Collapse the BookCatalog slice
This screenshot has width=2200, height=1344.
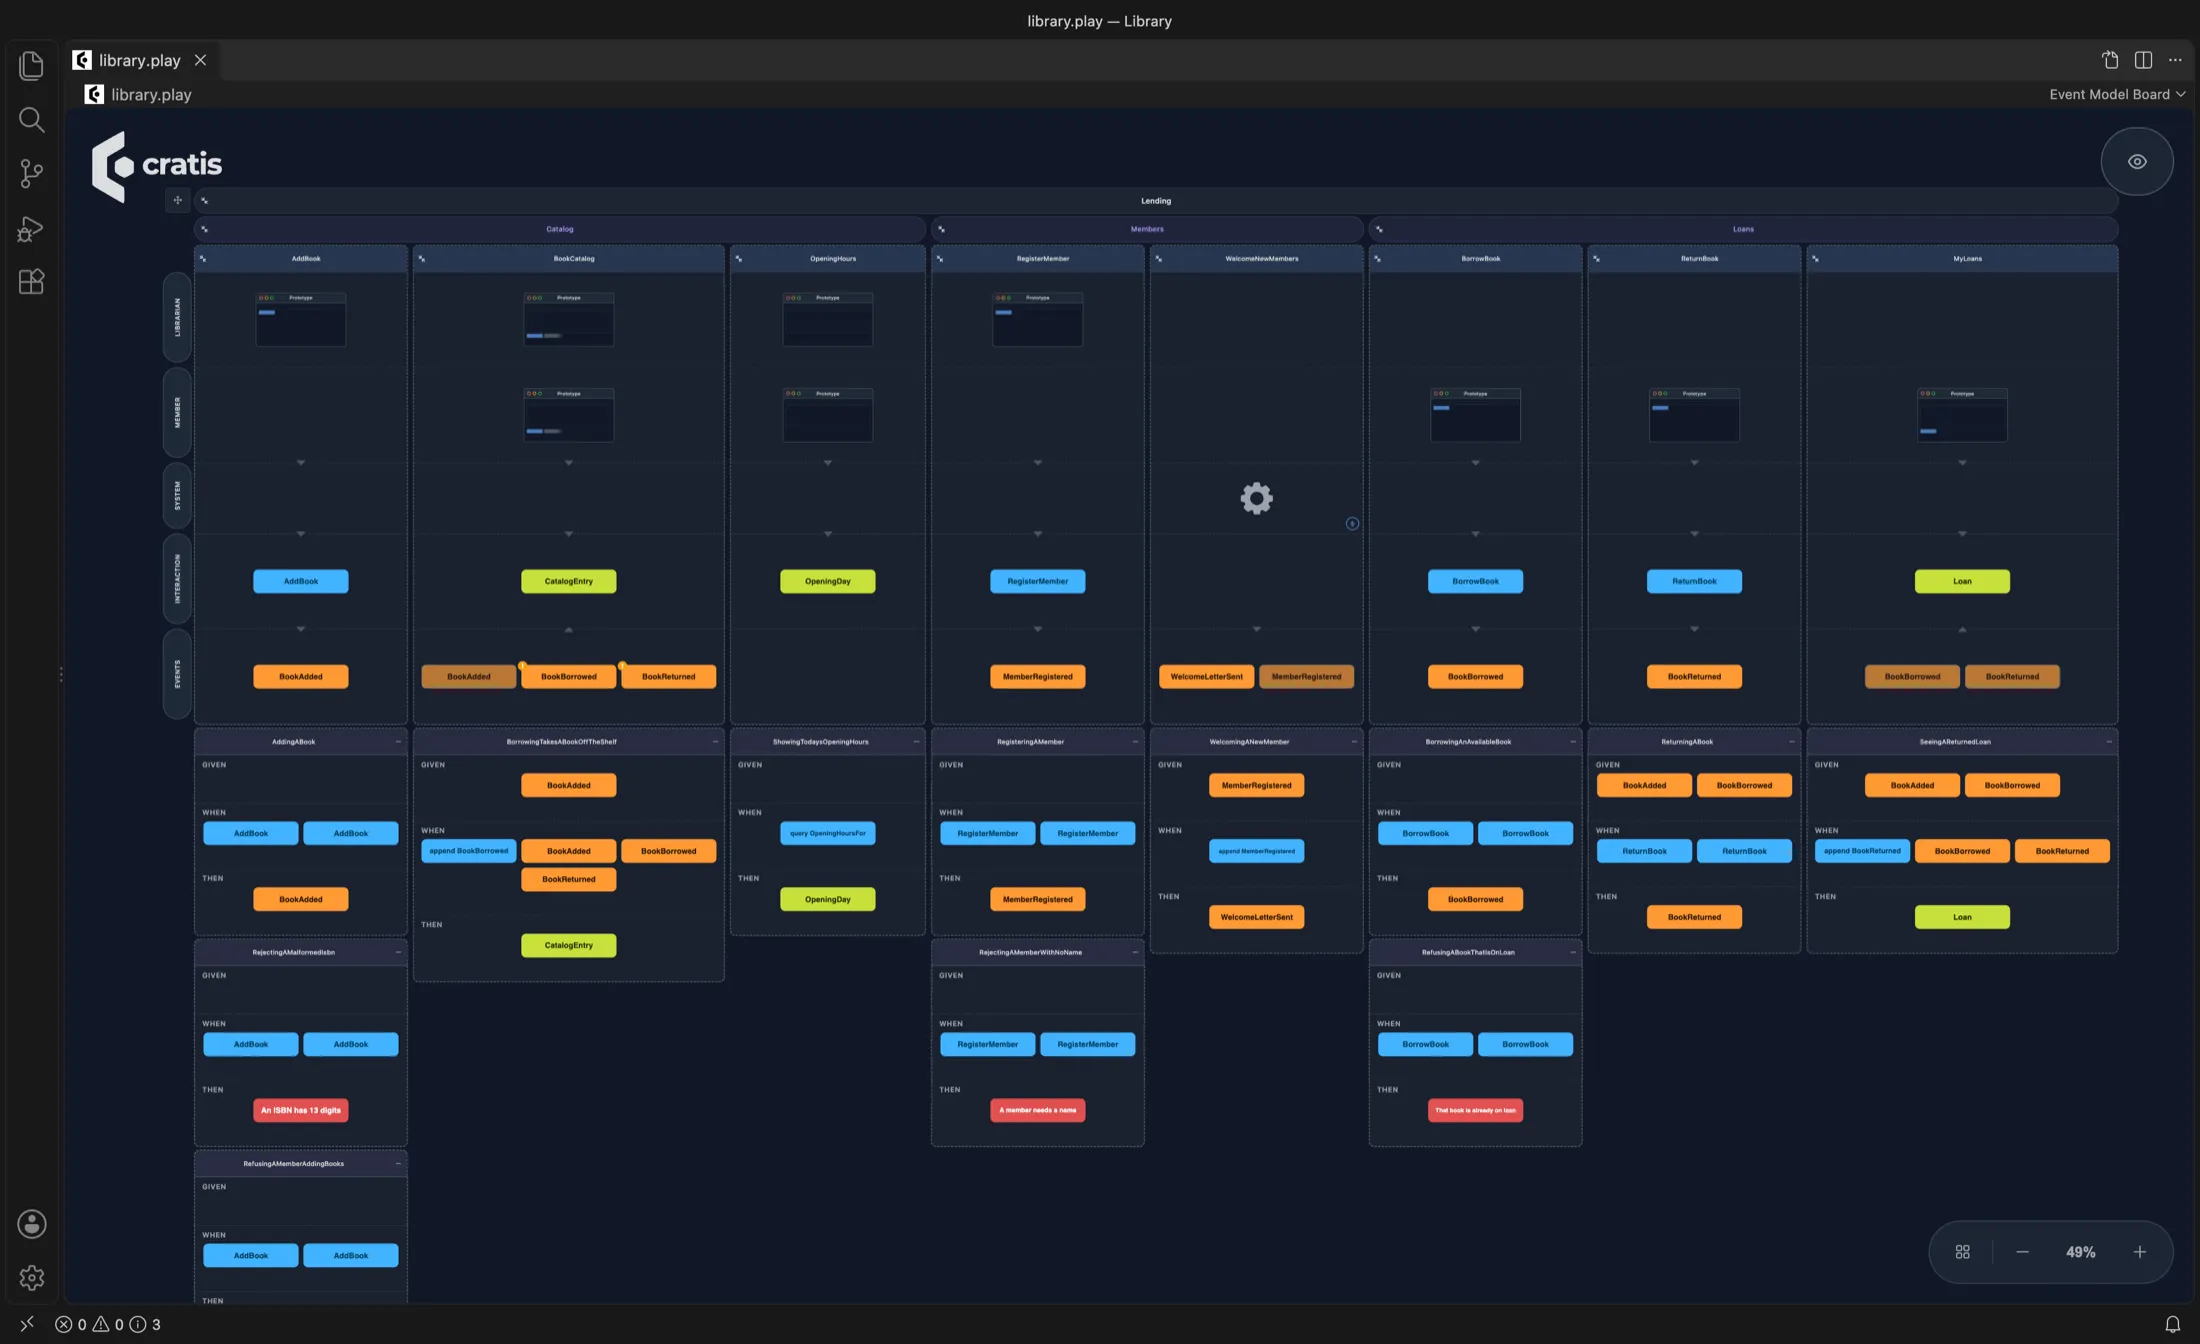pyautogui.click(x=422, y=259)
